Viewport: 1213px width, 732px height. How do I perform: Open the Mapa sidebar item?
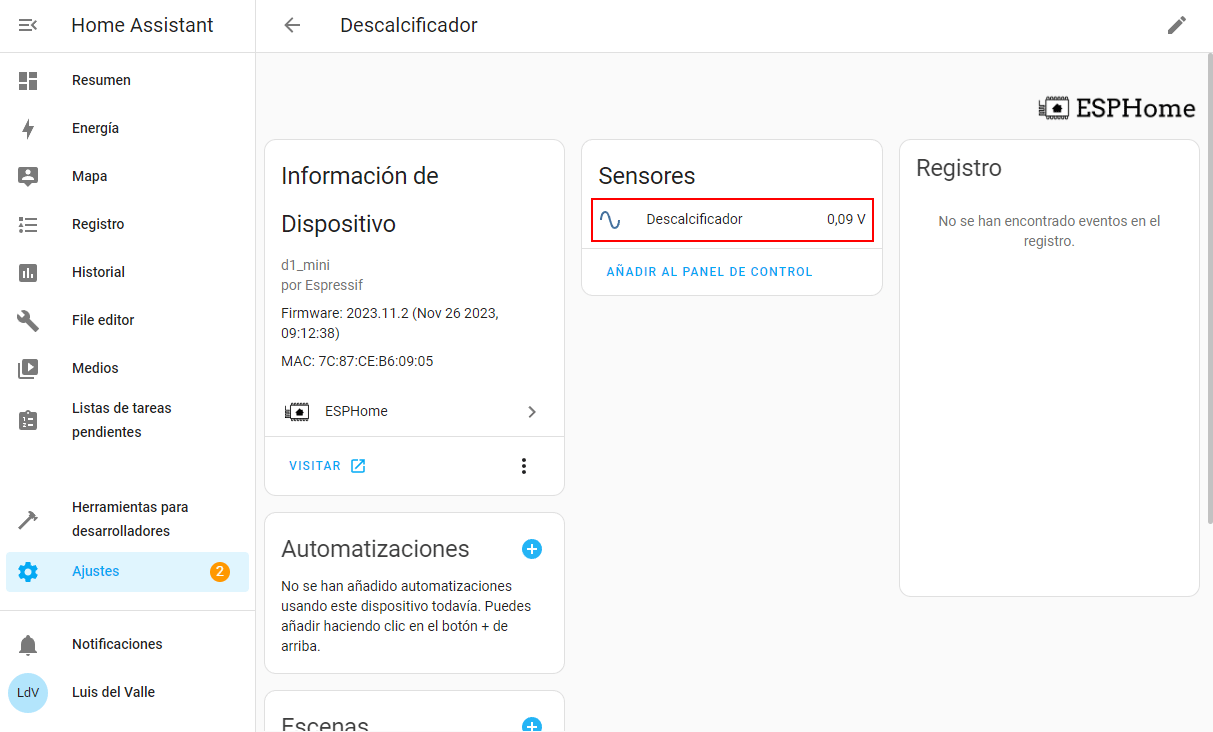pos(127,176)
